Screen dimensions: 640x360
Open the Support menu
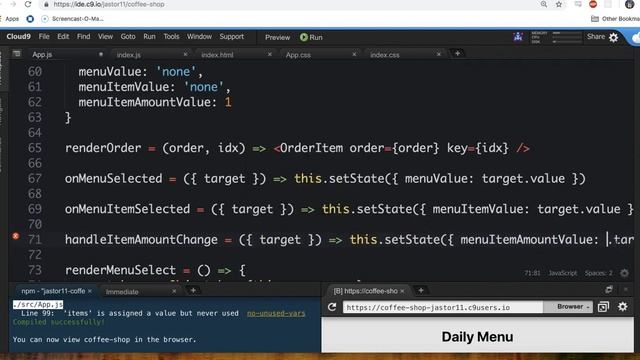click(x=231, y=37)
